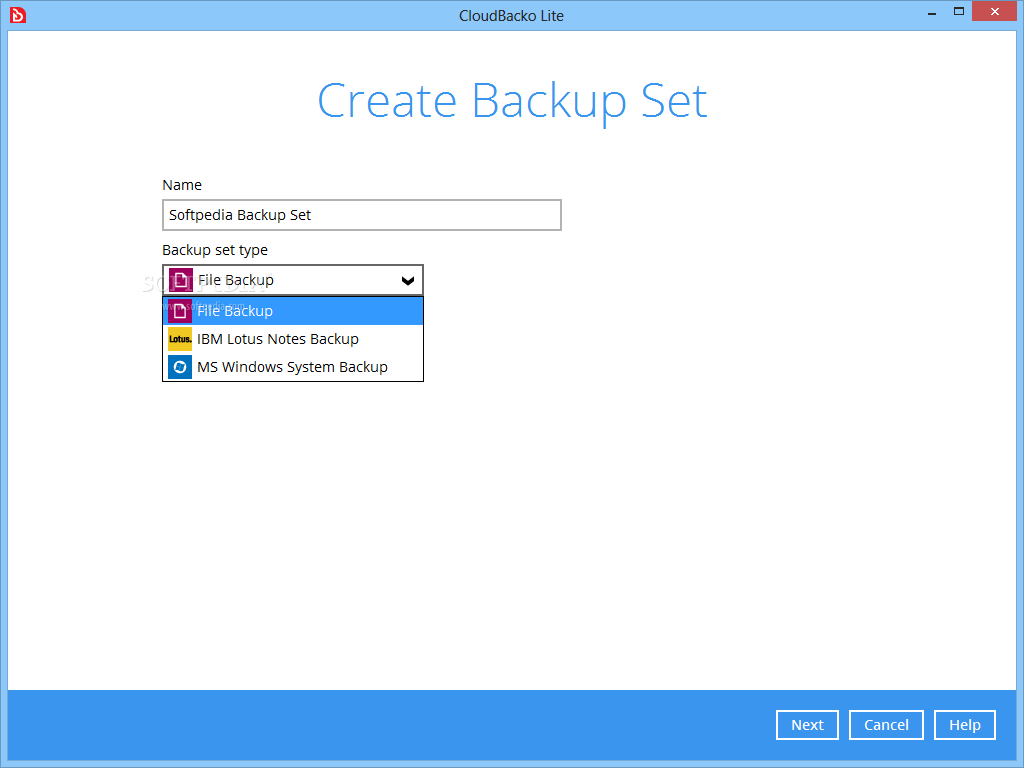Click the Lotus icon in dropdown list

[180, 339]
